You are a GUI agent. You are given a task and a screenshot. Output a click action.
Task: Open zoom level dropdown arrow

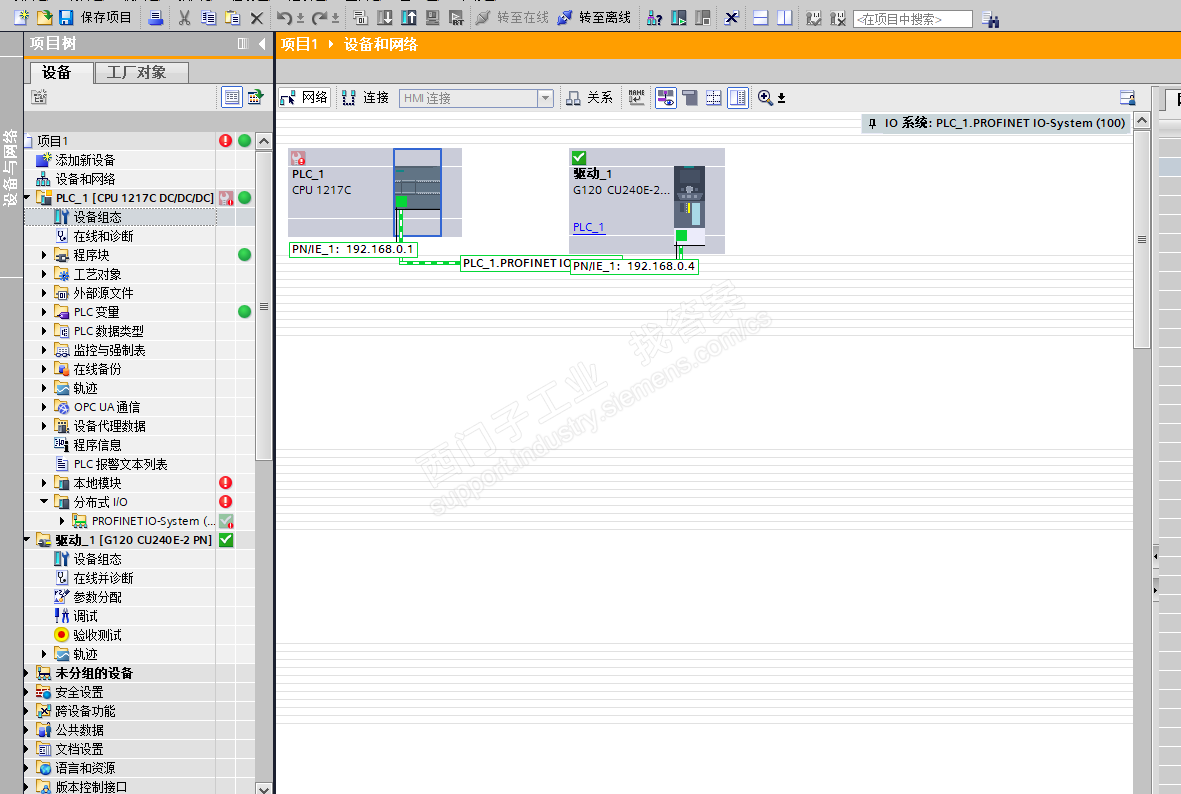click(781, 98)
